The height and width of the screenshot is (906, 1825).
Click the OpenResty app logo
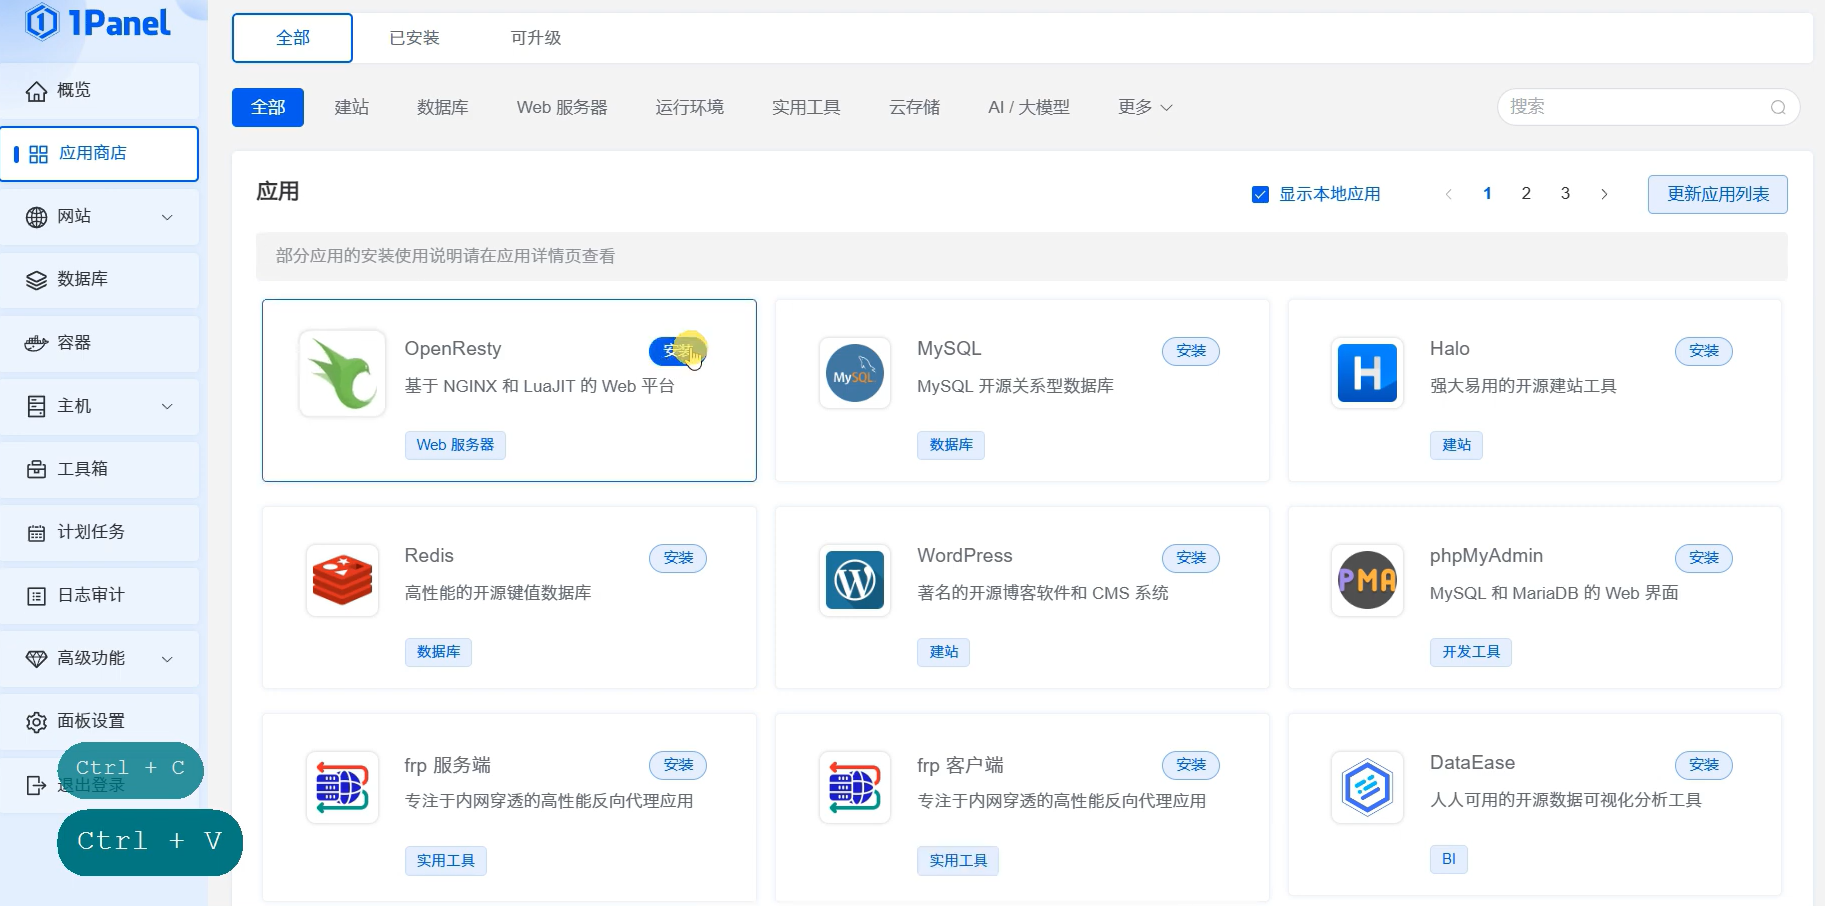click(x=342, y=373)
